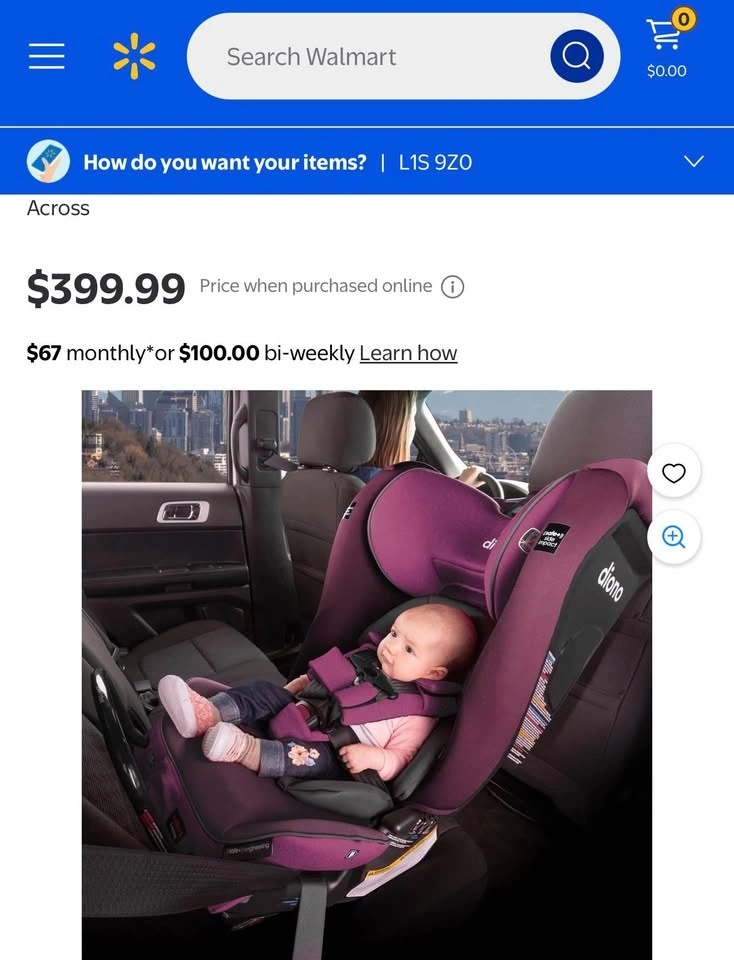Click the Search Walmart input field
Image resolution: width=734 pixels, height=960 pixels.
[367, 56]
